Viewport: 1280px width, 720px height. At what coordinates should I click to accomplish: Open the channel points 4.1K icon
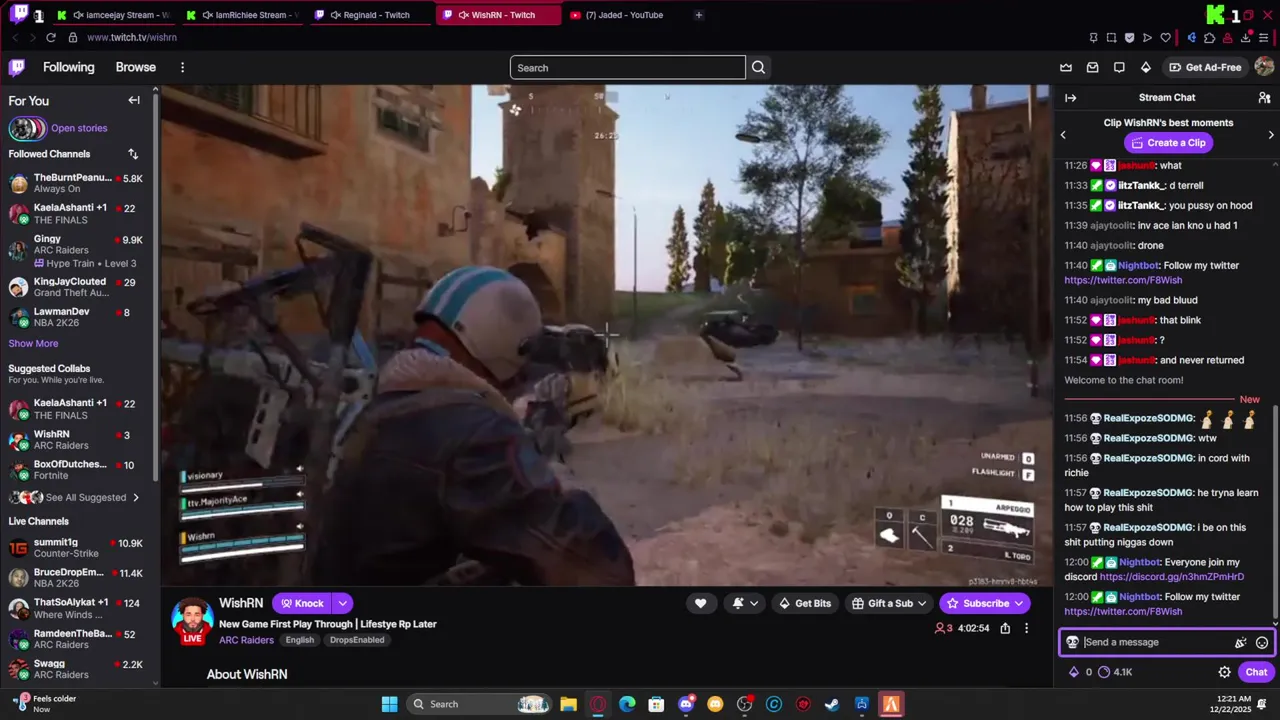[x=1115, y=672]
